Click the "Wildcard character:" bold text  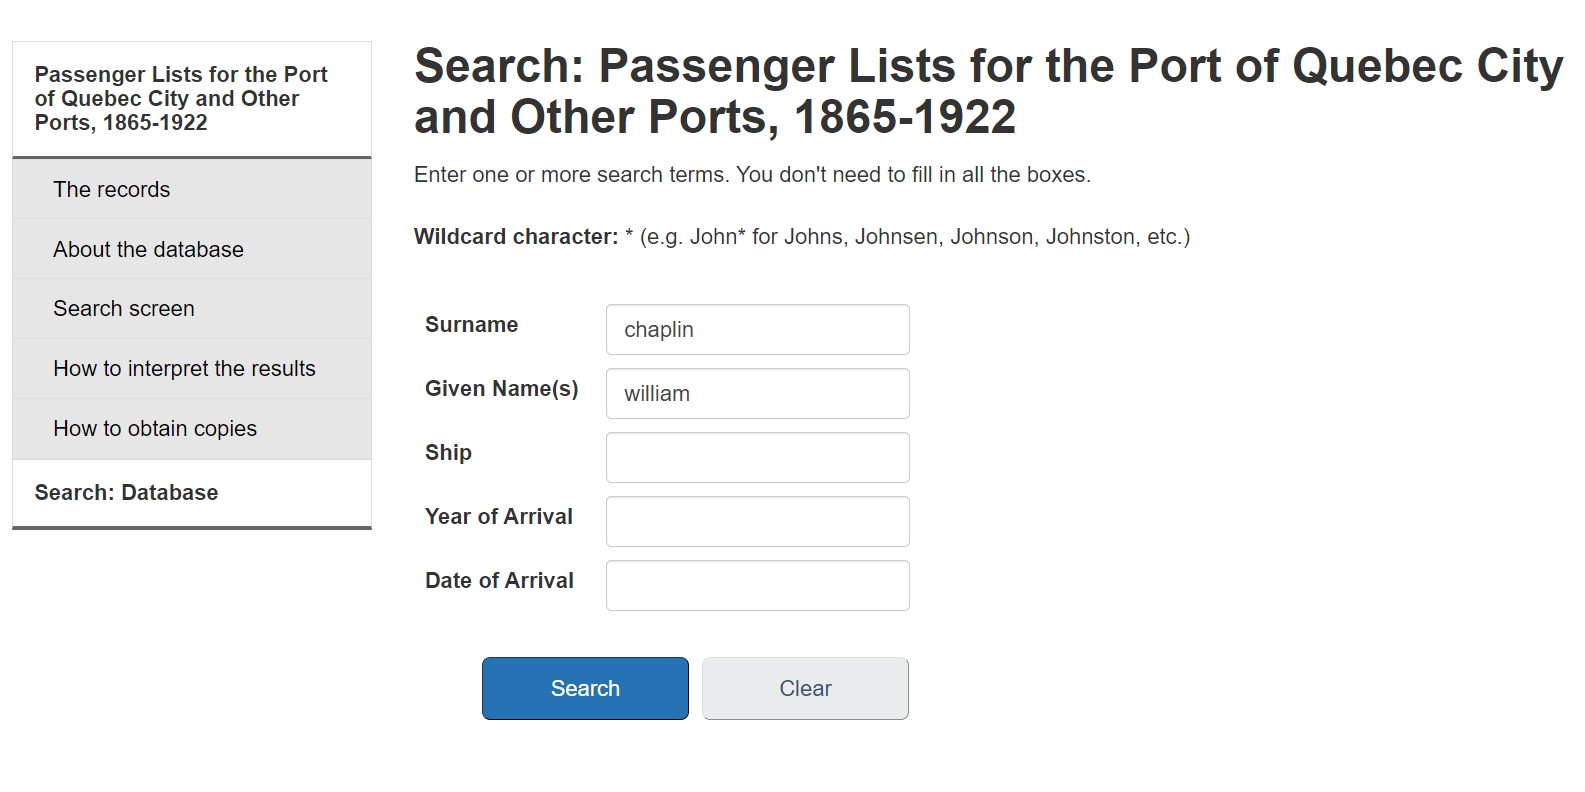[516, 237]
